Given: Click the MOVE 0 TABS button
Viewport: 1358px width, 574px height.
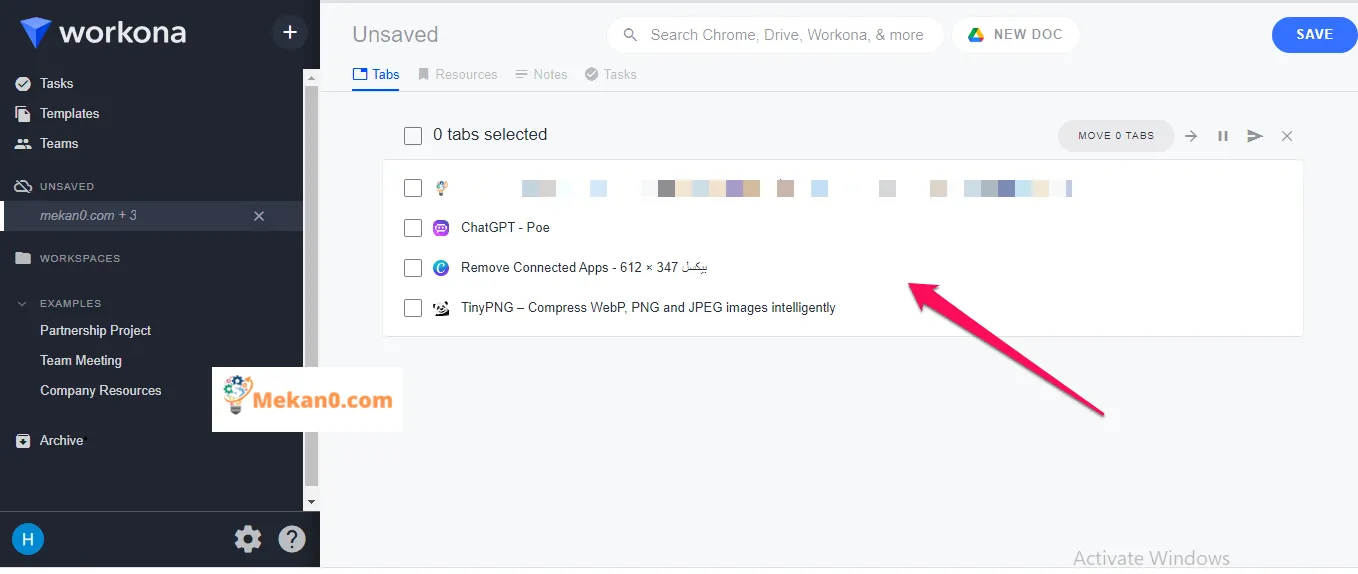Looking at the screenshot, I should coord(1116,135).
